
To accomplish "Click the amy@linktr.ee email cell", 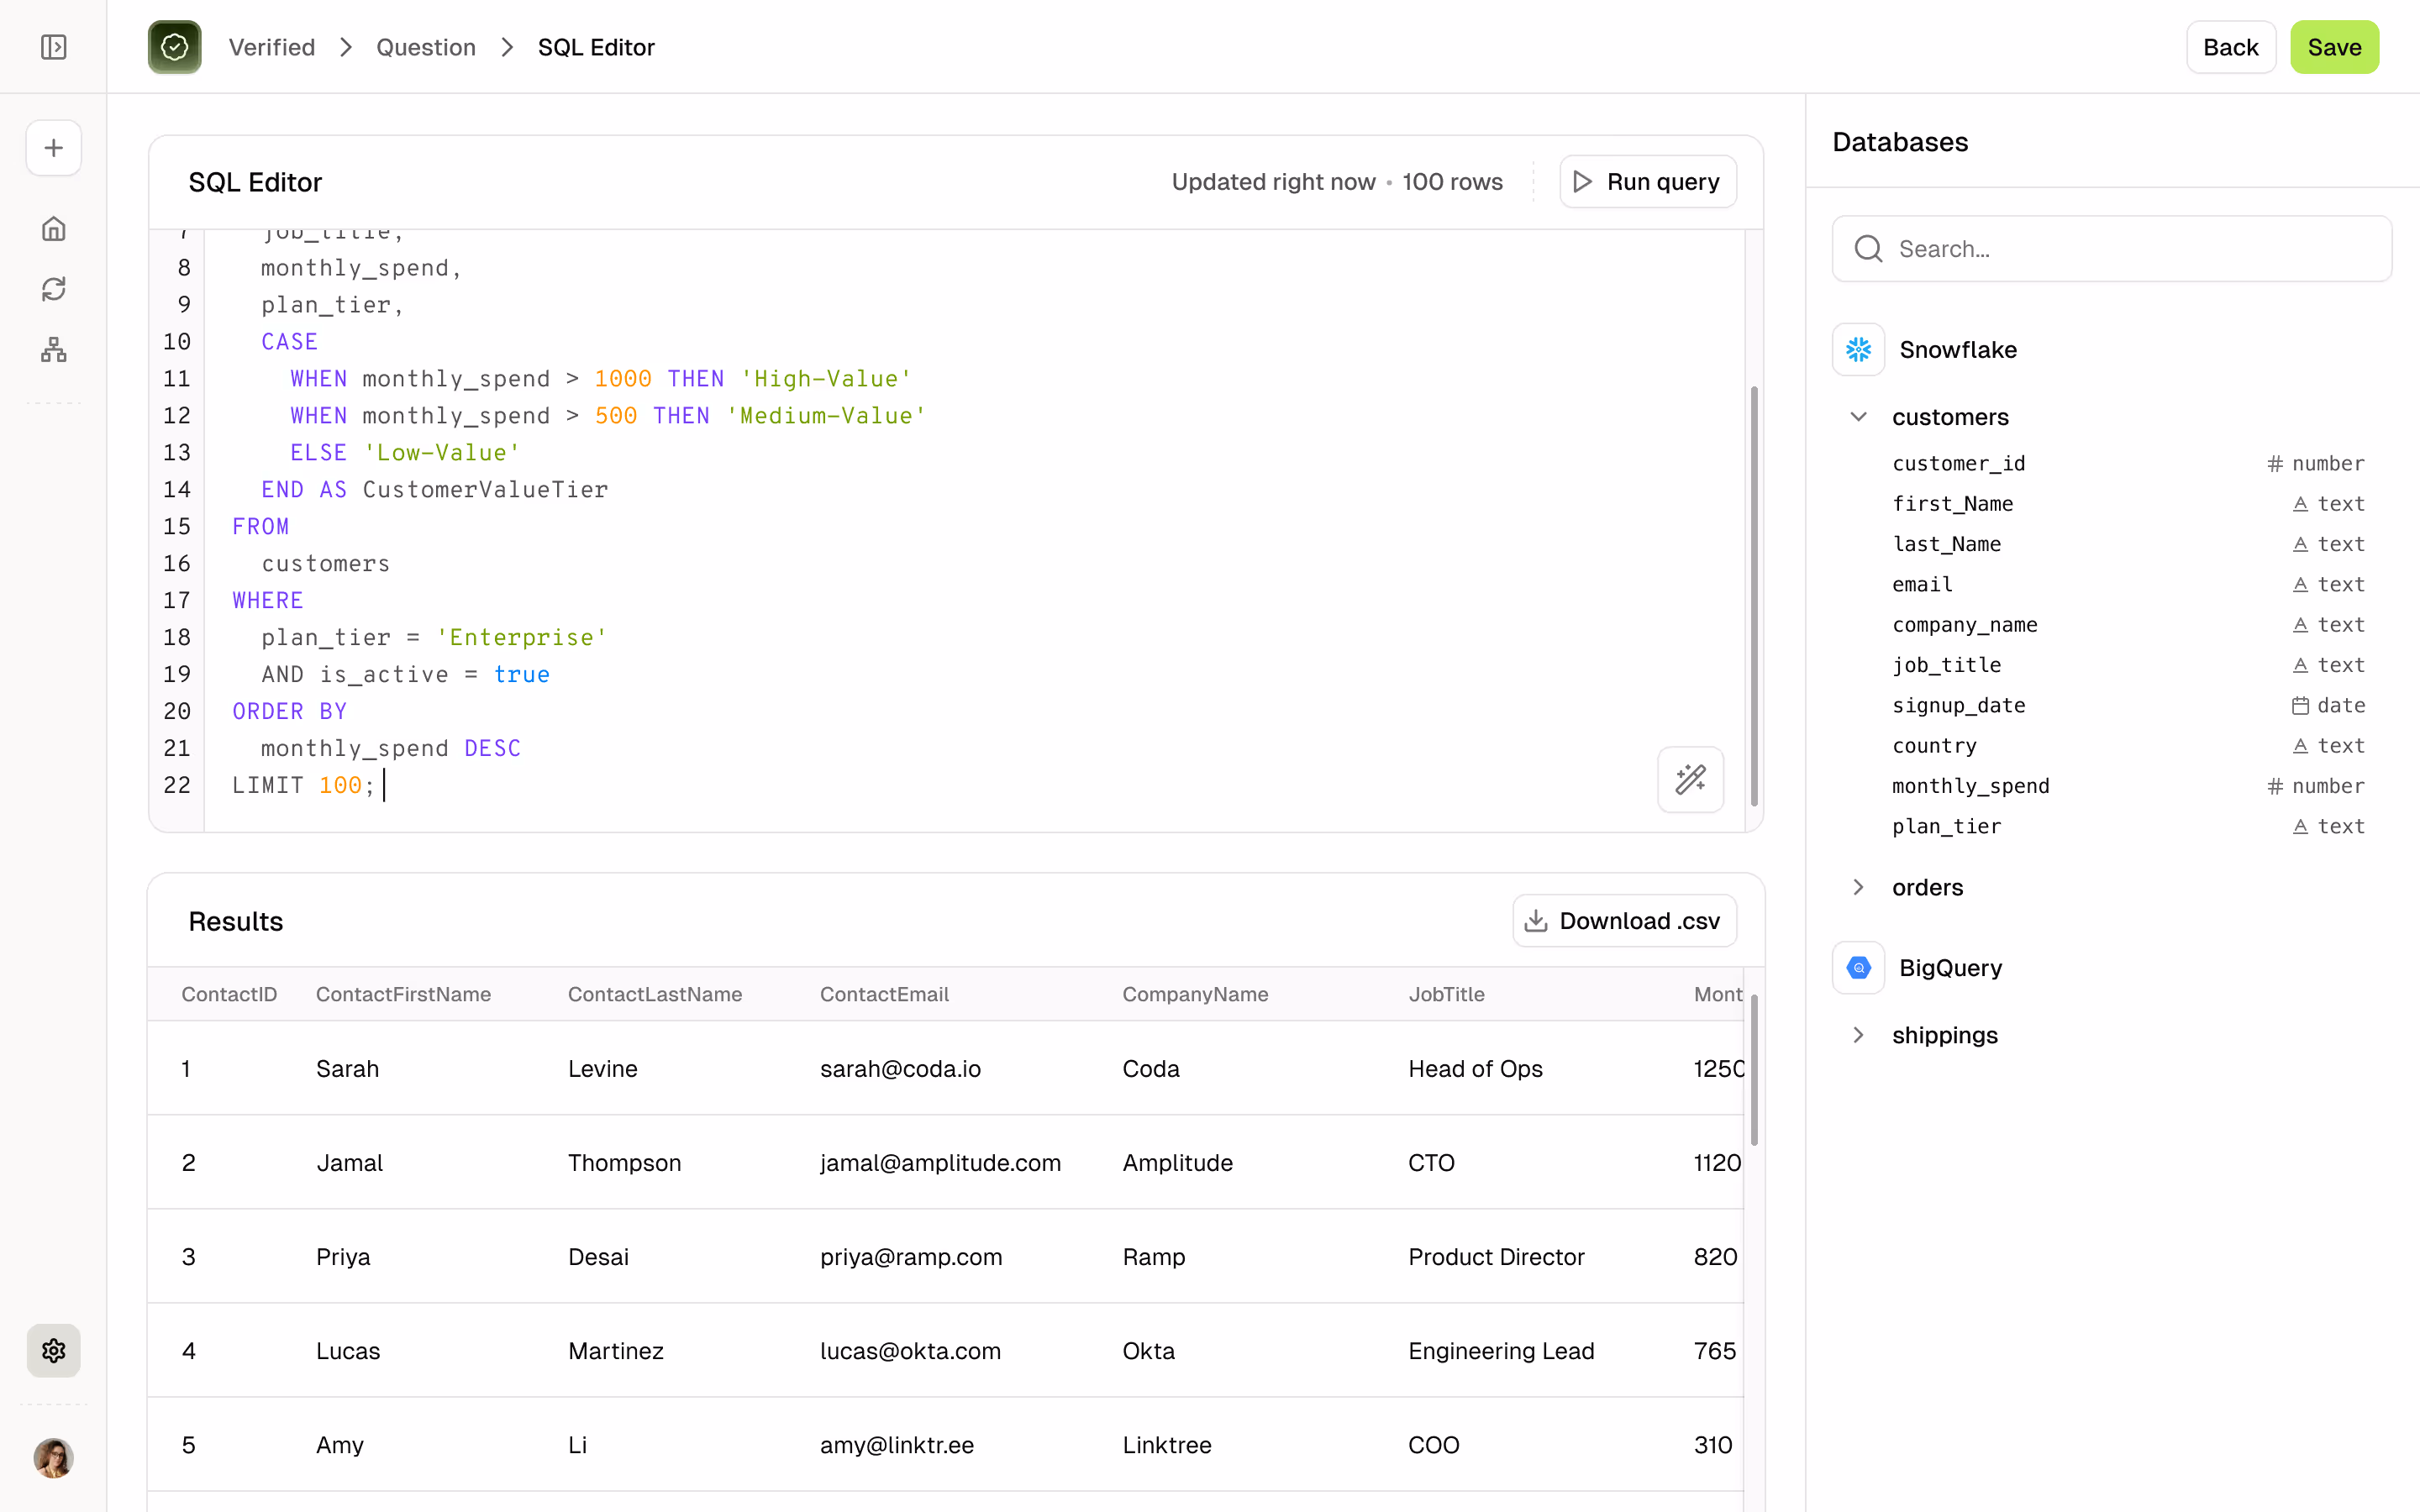I will point(896,1445).
